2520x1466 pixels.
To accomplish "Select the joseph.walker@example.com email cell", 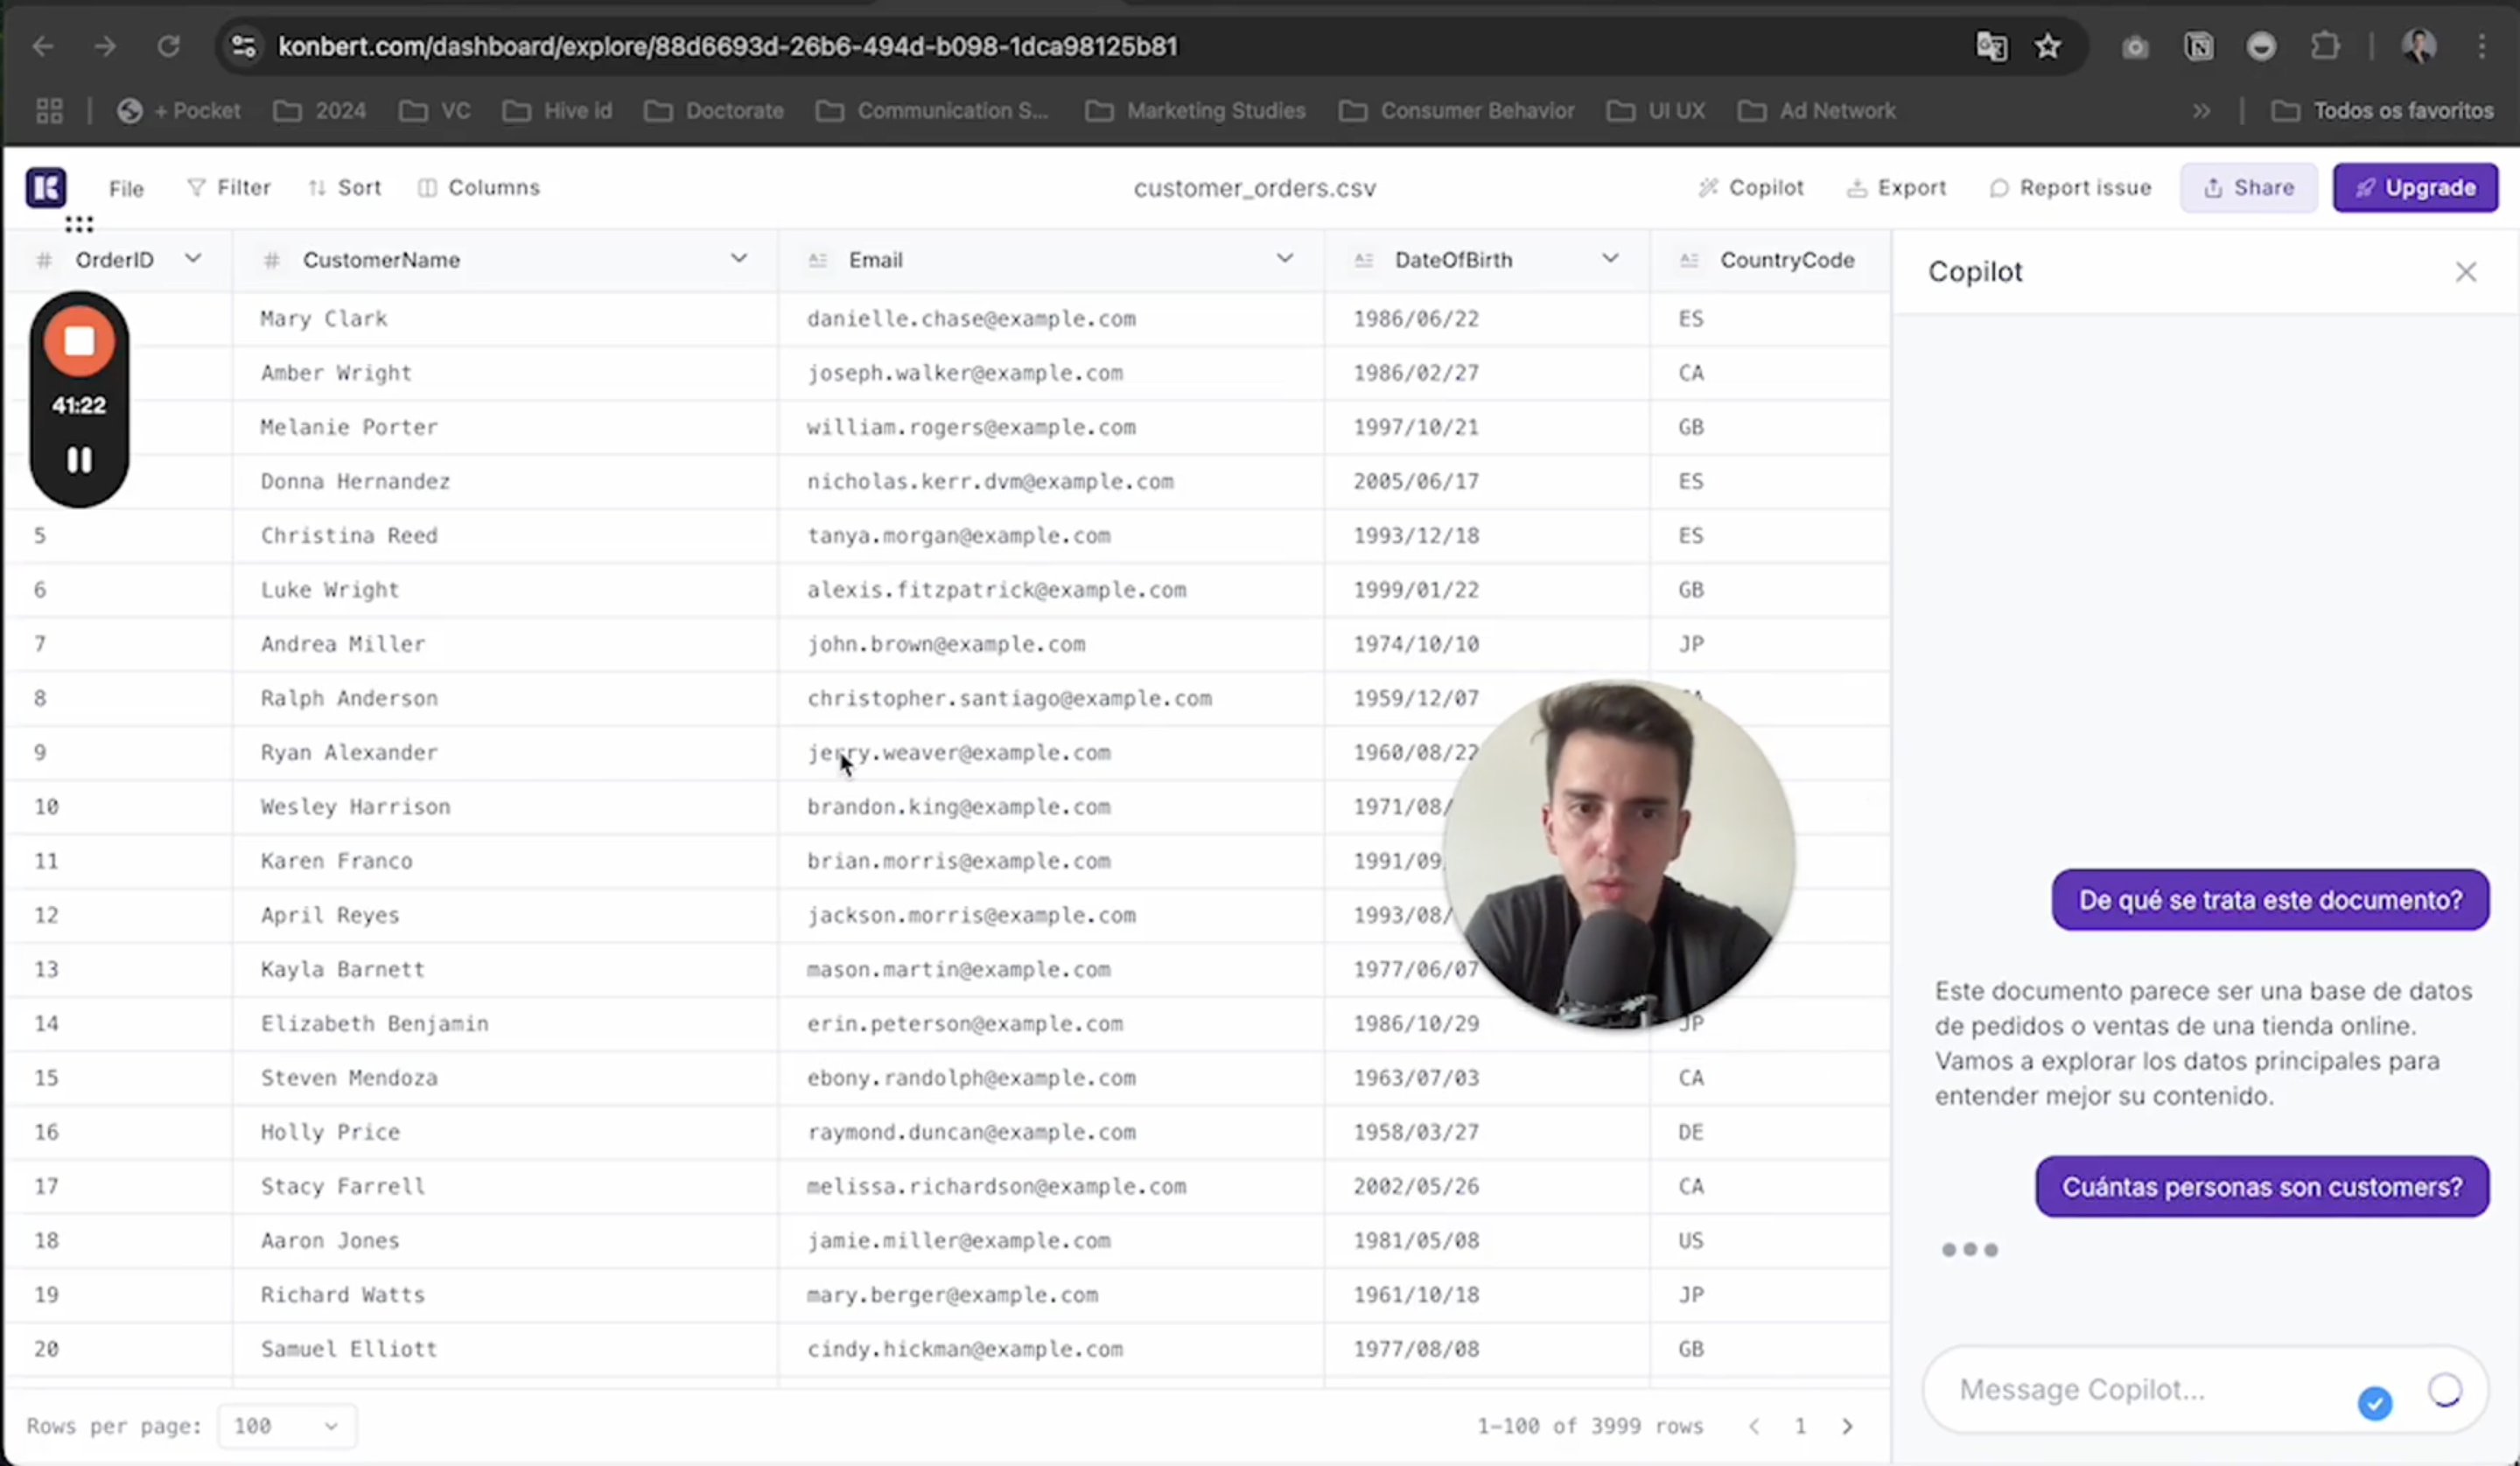I will coord(1051,373).
